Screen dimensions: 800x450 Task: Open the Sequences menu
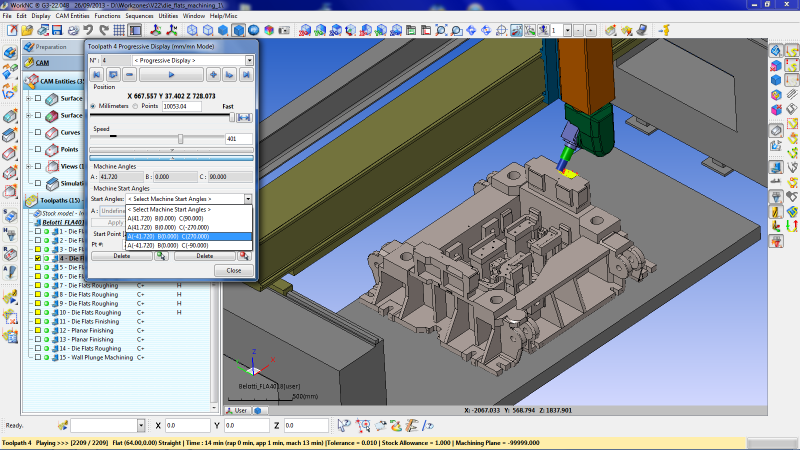pyautogui.click(x=139, y=16)
